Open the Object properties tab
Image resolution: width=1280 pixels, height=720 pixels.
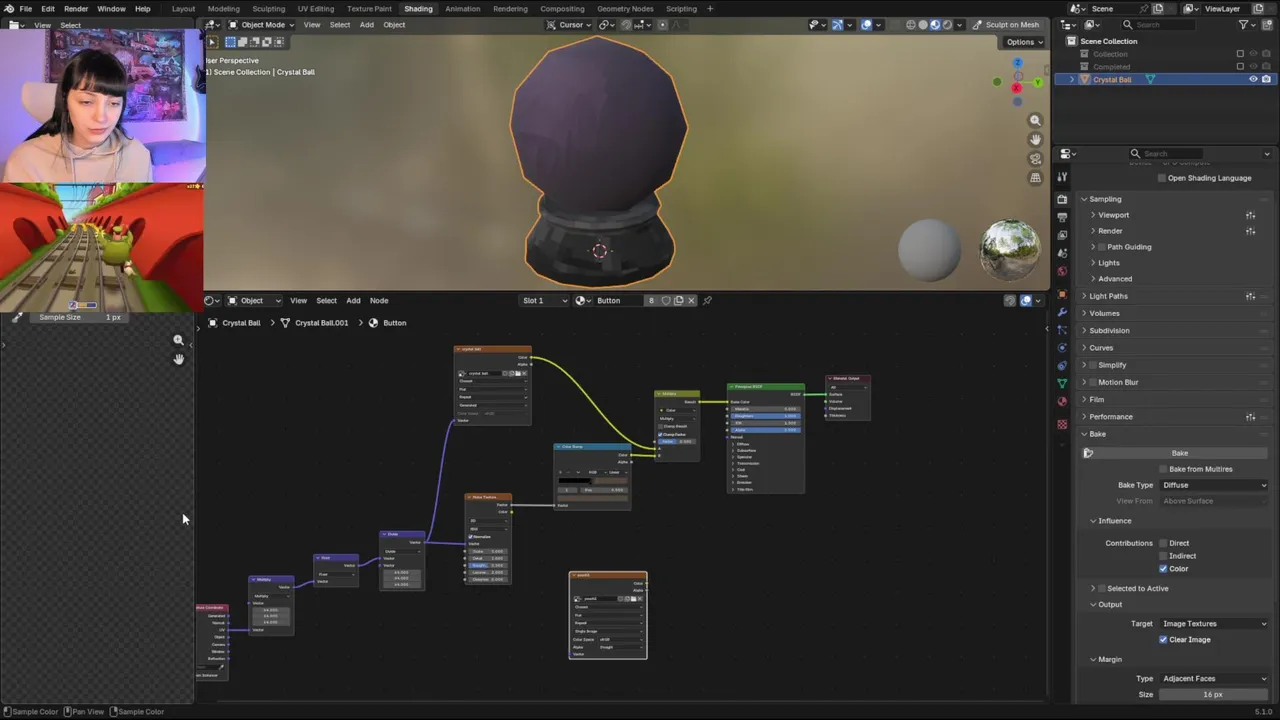pos(1062,294)
